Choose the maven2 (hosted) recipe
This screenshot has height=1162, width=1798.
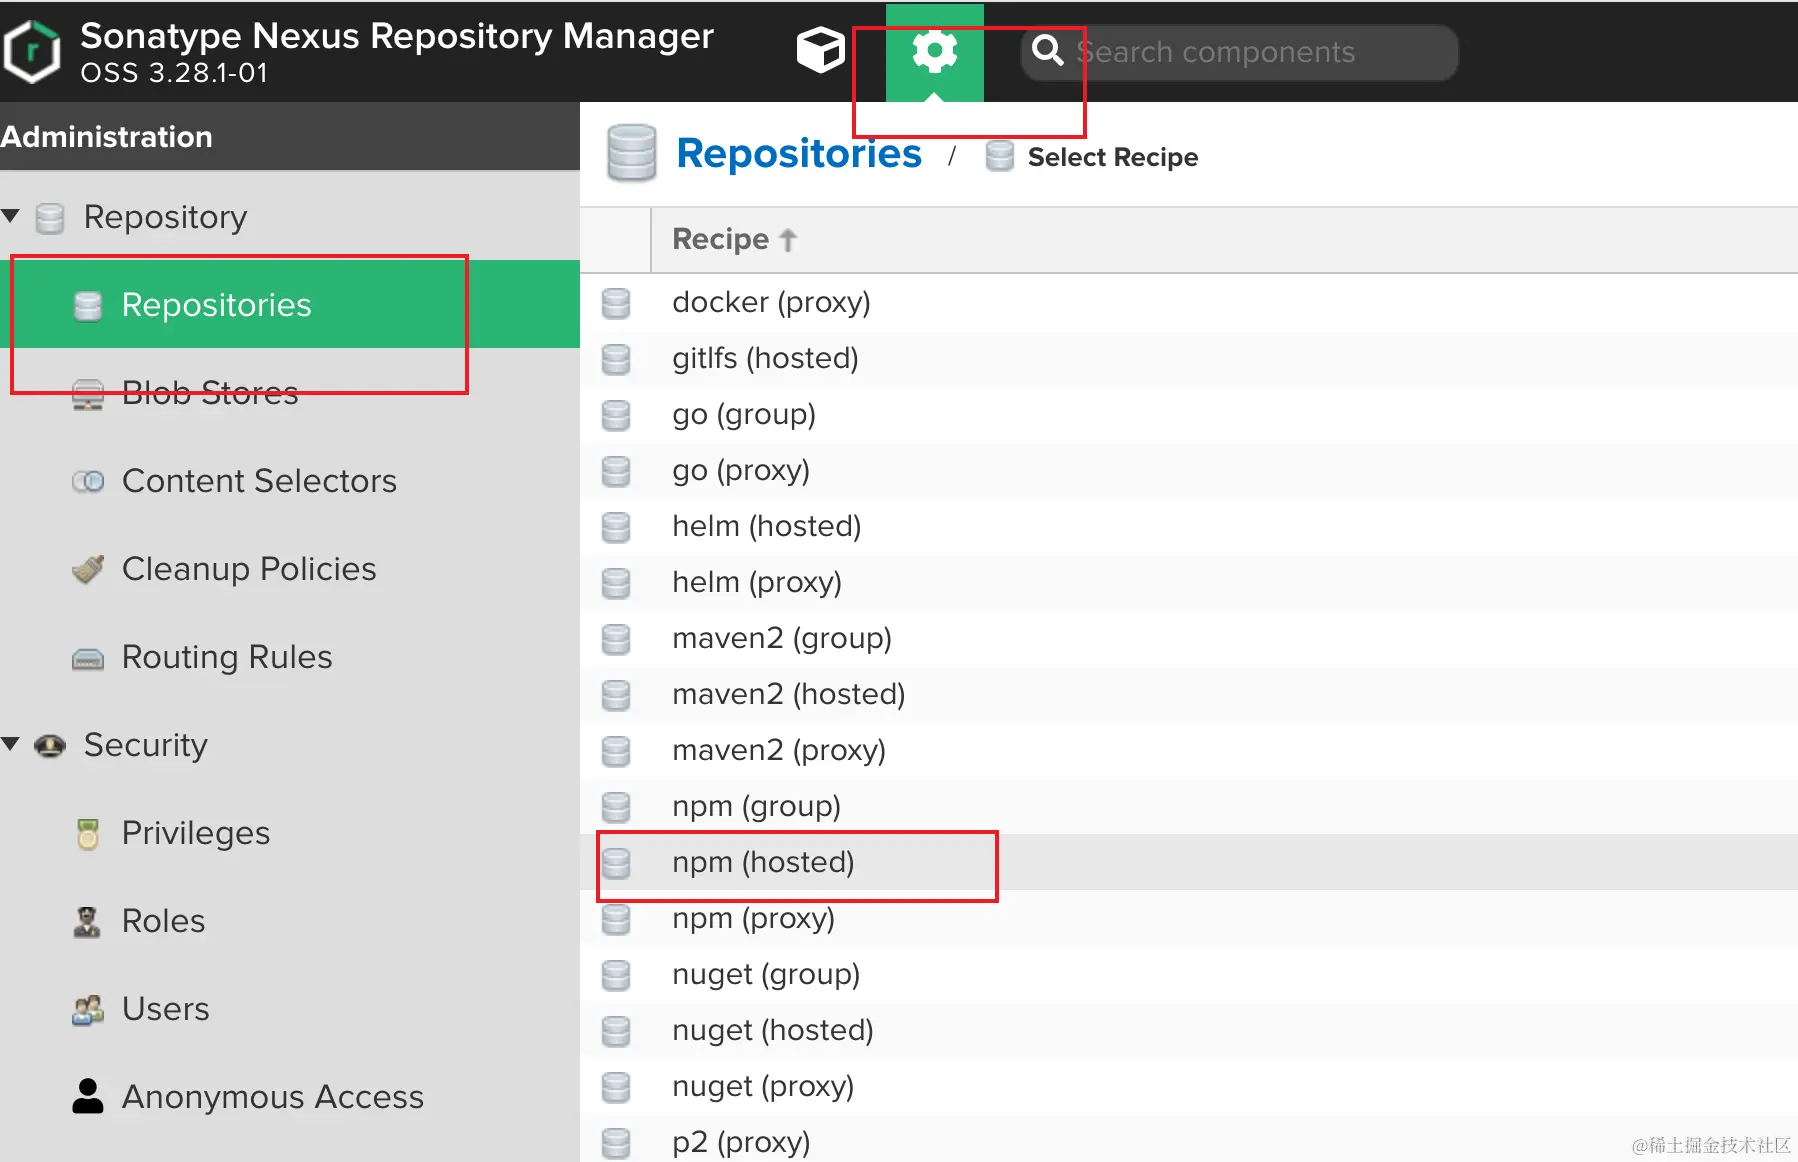[1189, 694]
